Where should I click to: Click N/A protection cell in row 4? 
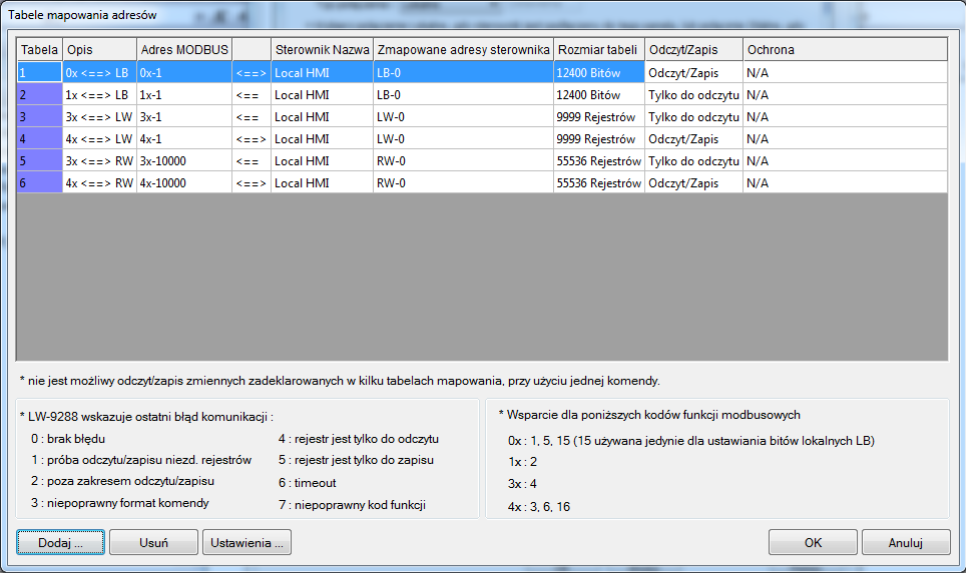(x=845, y=139)
